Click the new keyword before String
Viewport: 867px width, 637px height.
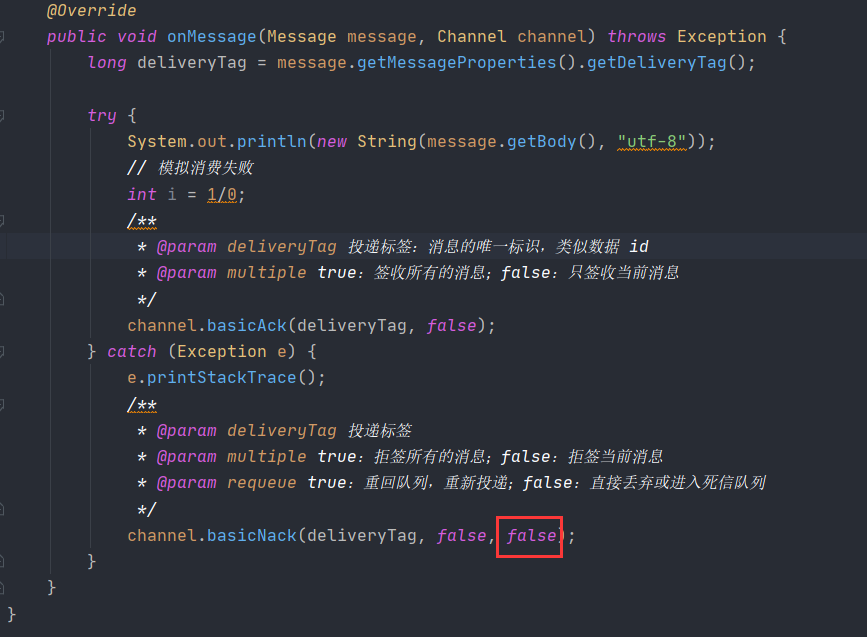coord(332,142)
